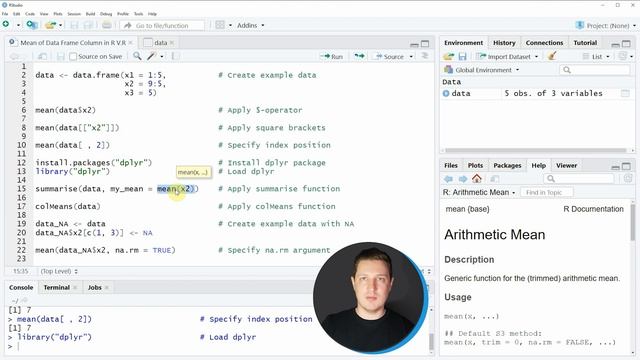Open the List view dropdown
This screenshot has height=360, width=640.
[x=596, y=56]
